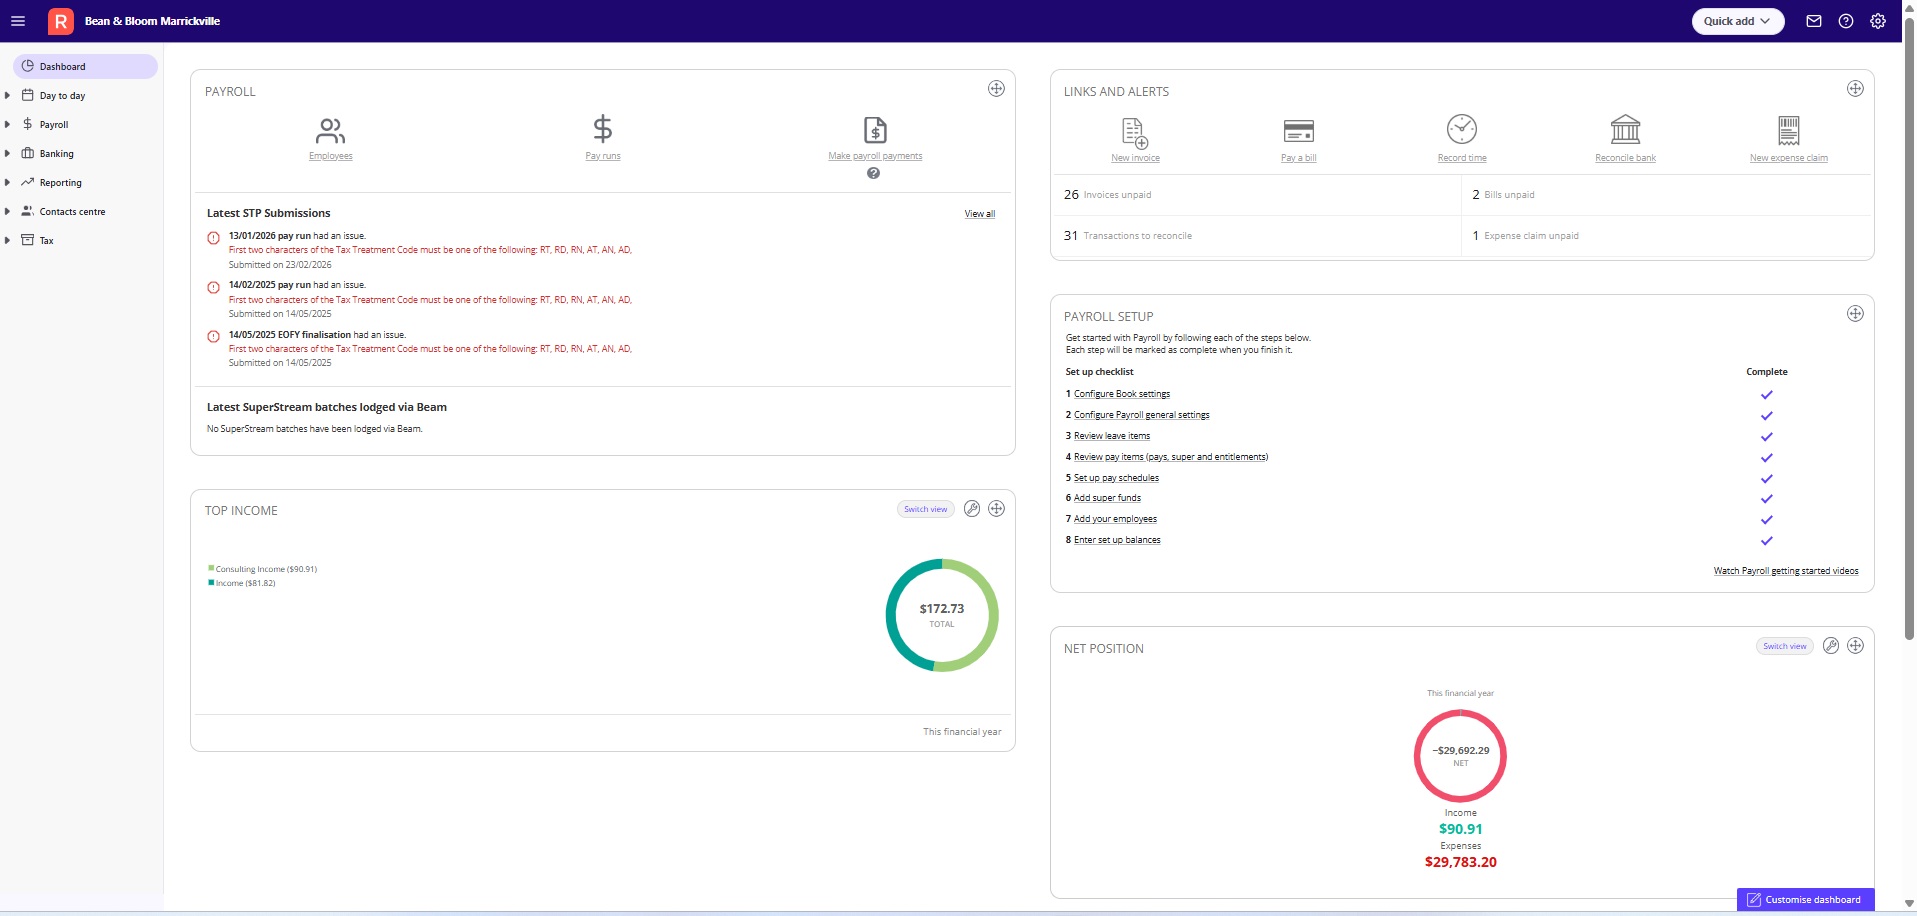Open the Employees payroll icon
Image resolution: width=1917 pixels, height=916 pixels.
[330, 130]
